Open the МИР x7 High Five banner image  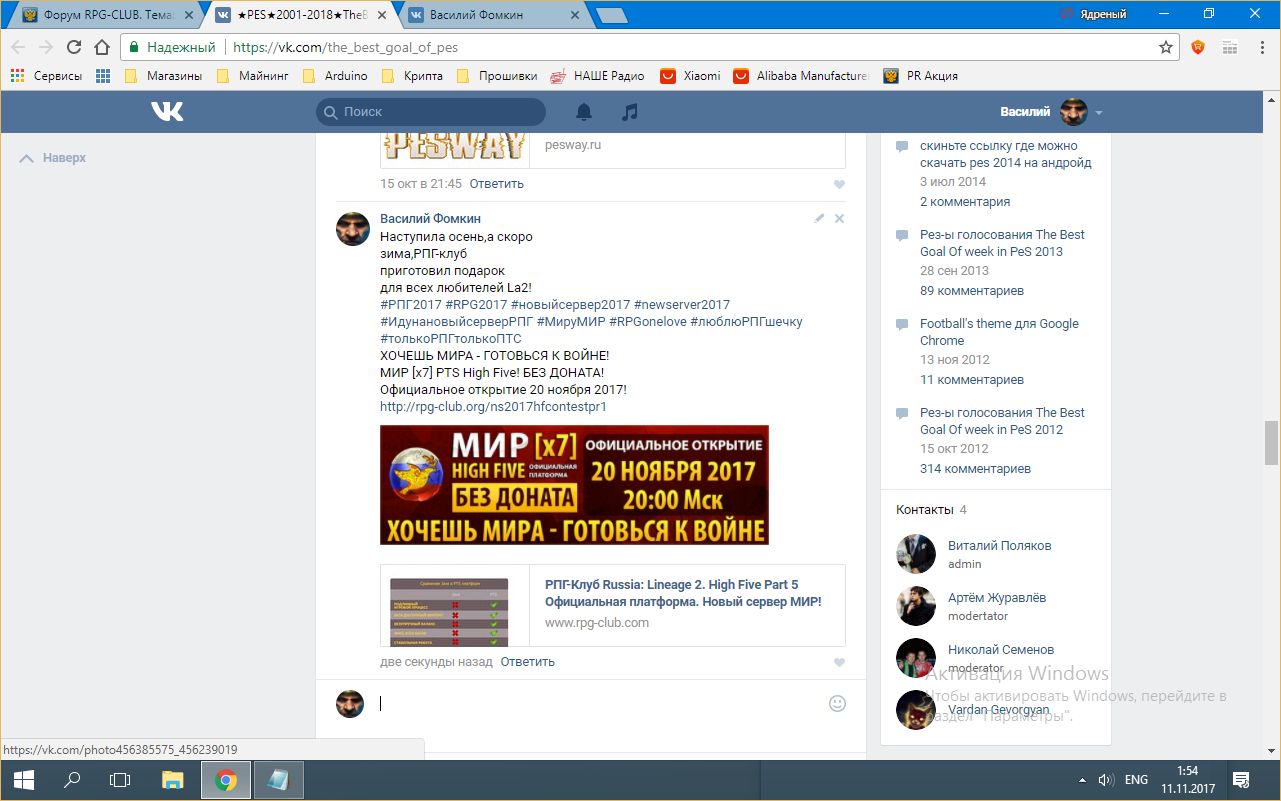point(574,485)
